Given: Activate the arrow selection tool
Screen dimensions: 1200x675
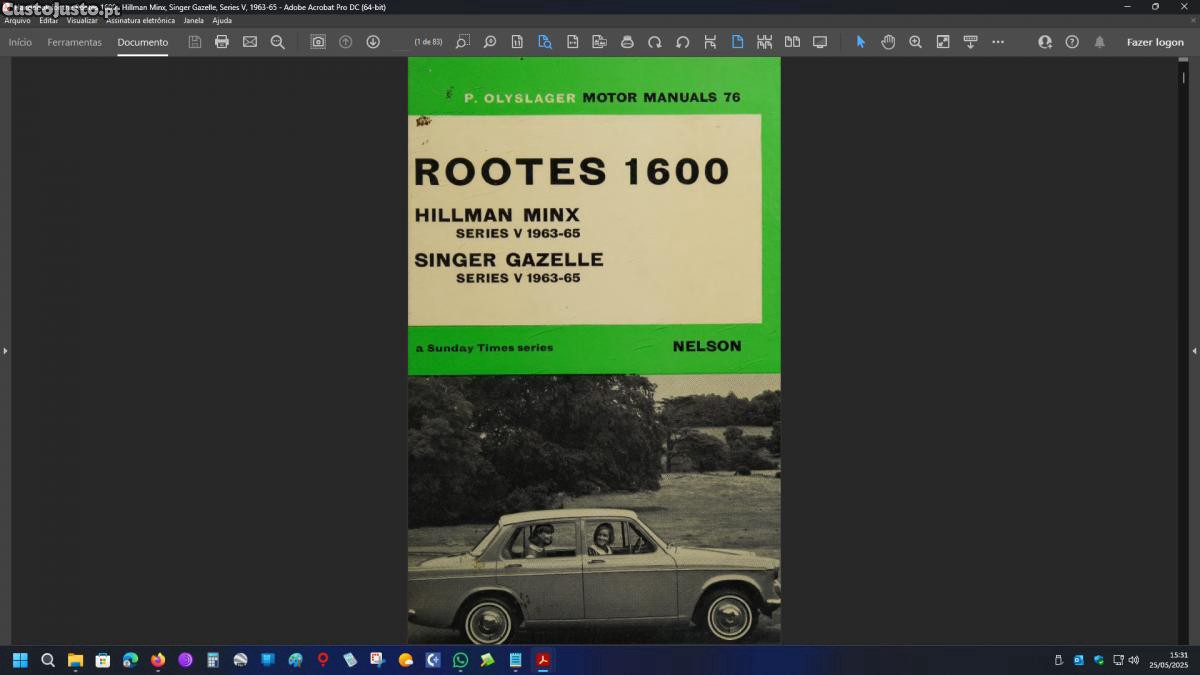Looking at the screenshot, I should click(x=861, y=42).
